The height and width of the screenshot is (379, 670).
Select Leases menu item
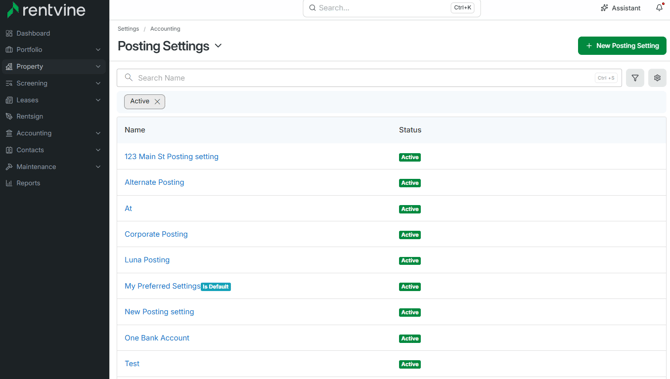point(27,100)
